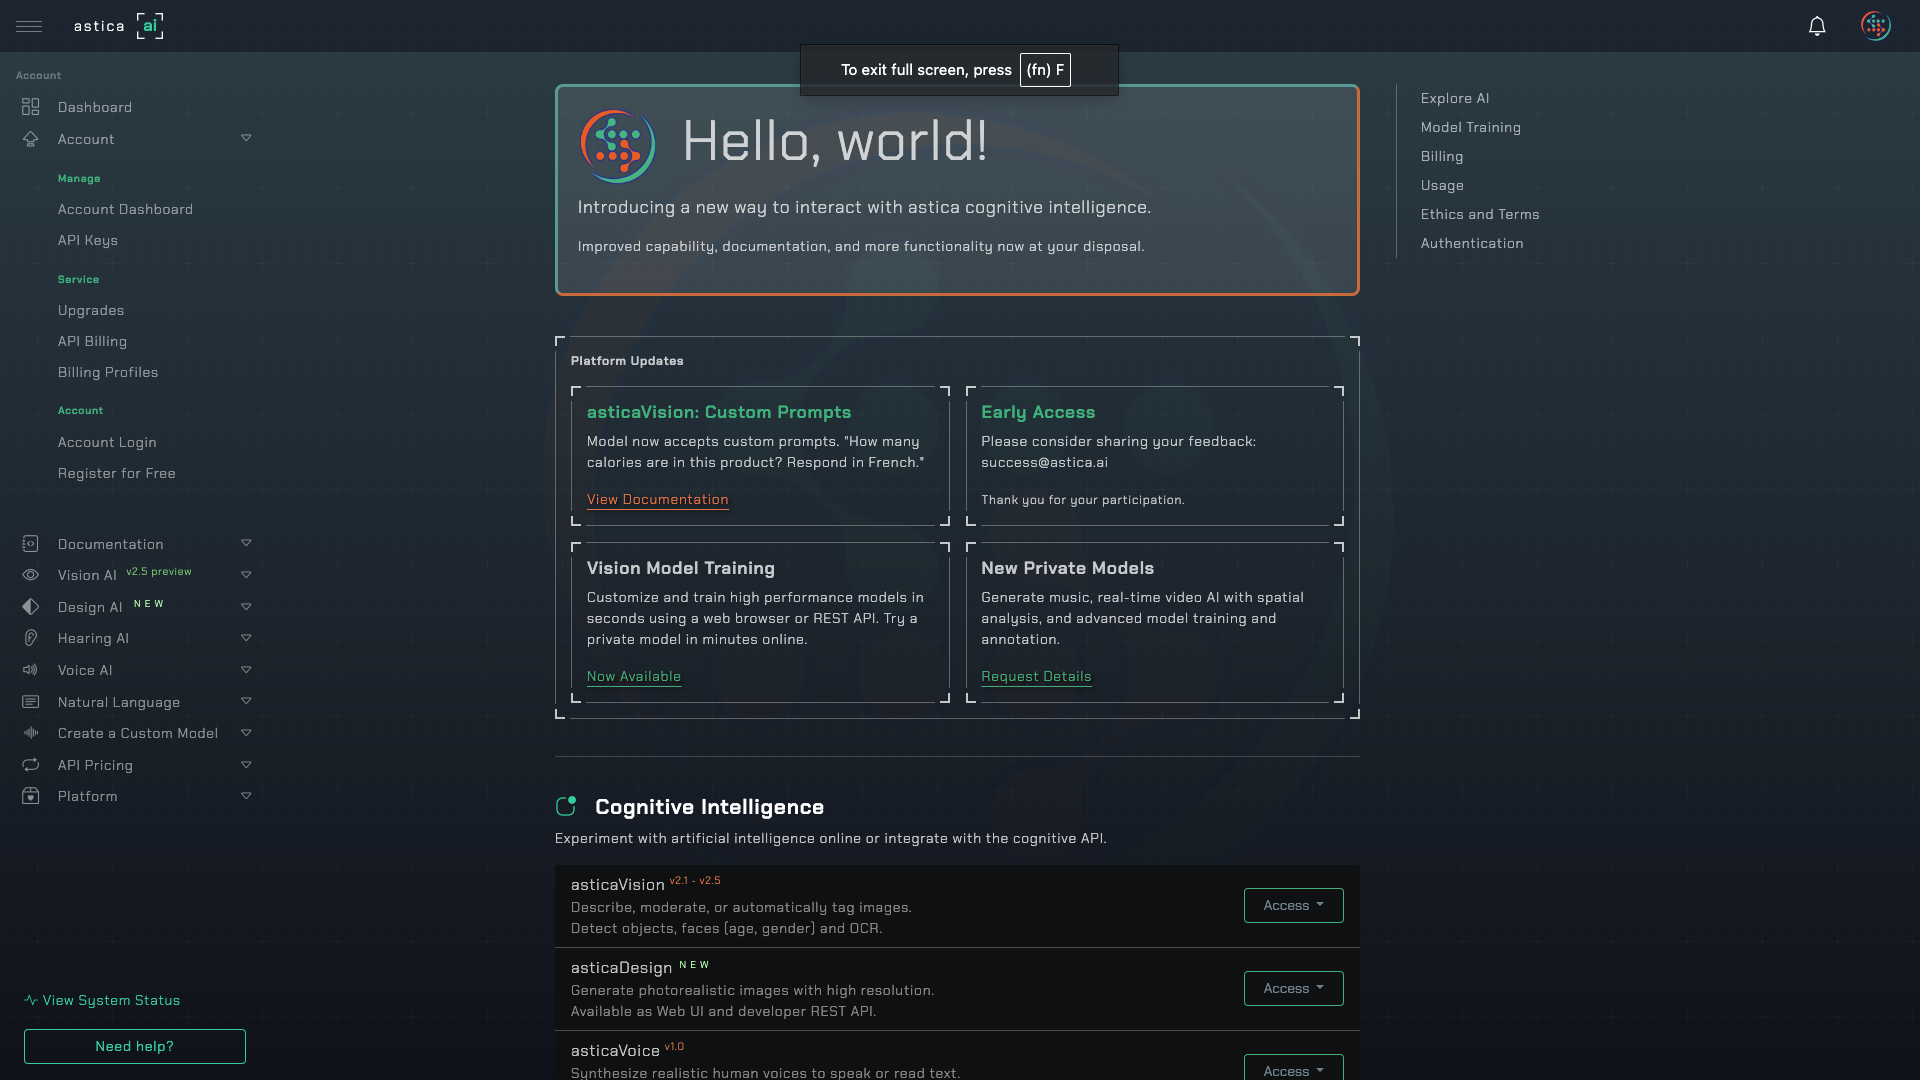Click the API Pricing cycle icon

pos(31,765)
